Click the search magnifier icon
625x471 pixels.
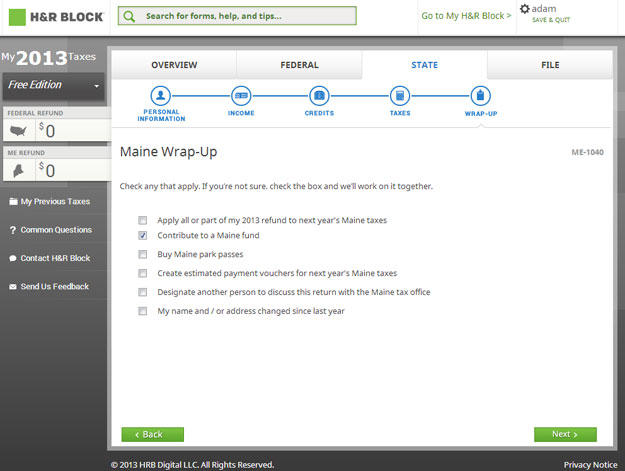coord(129,16)
